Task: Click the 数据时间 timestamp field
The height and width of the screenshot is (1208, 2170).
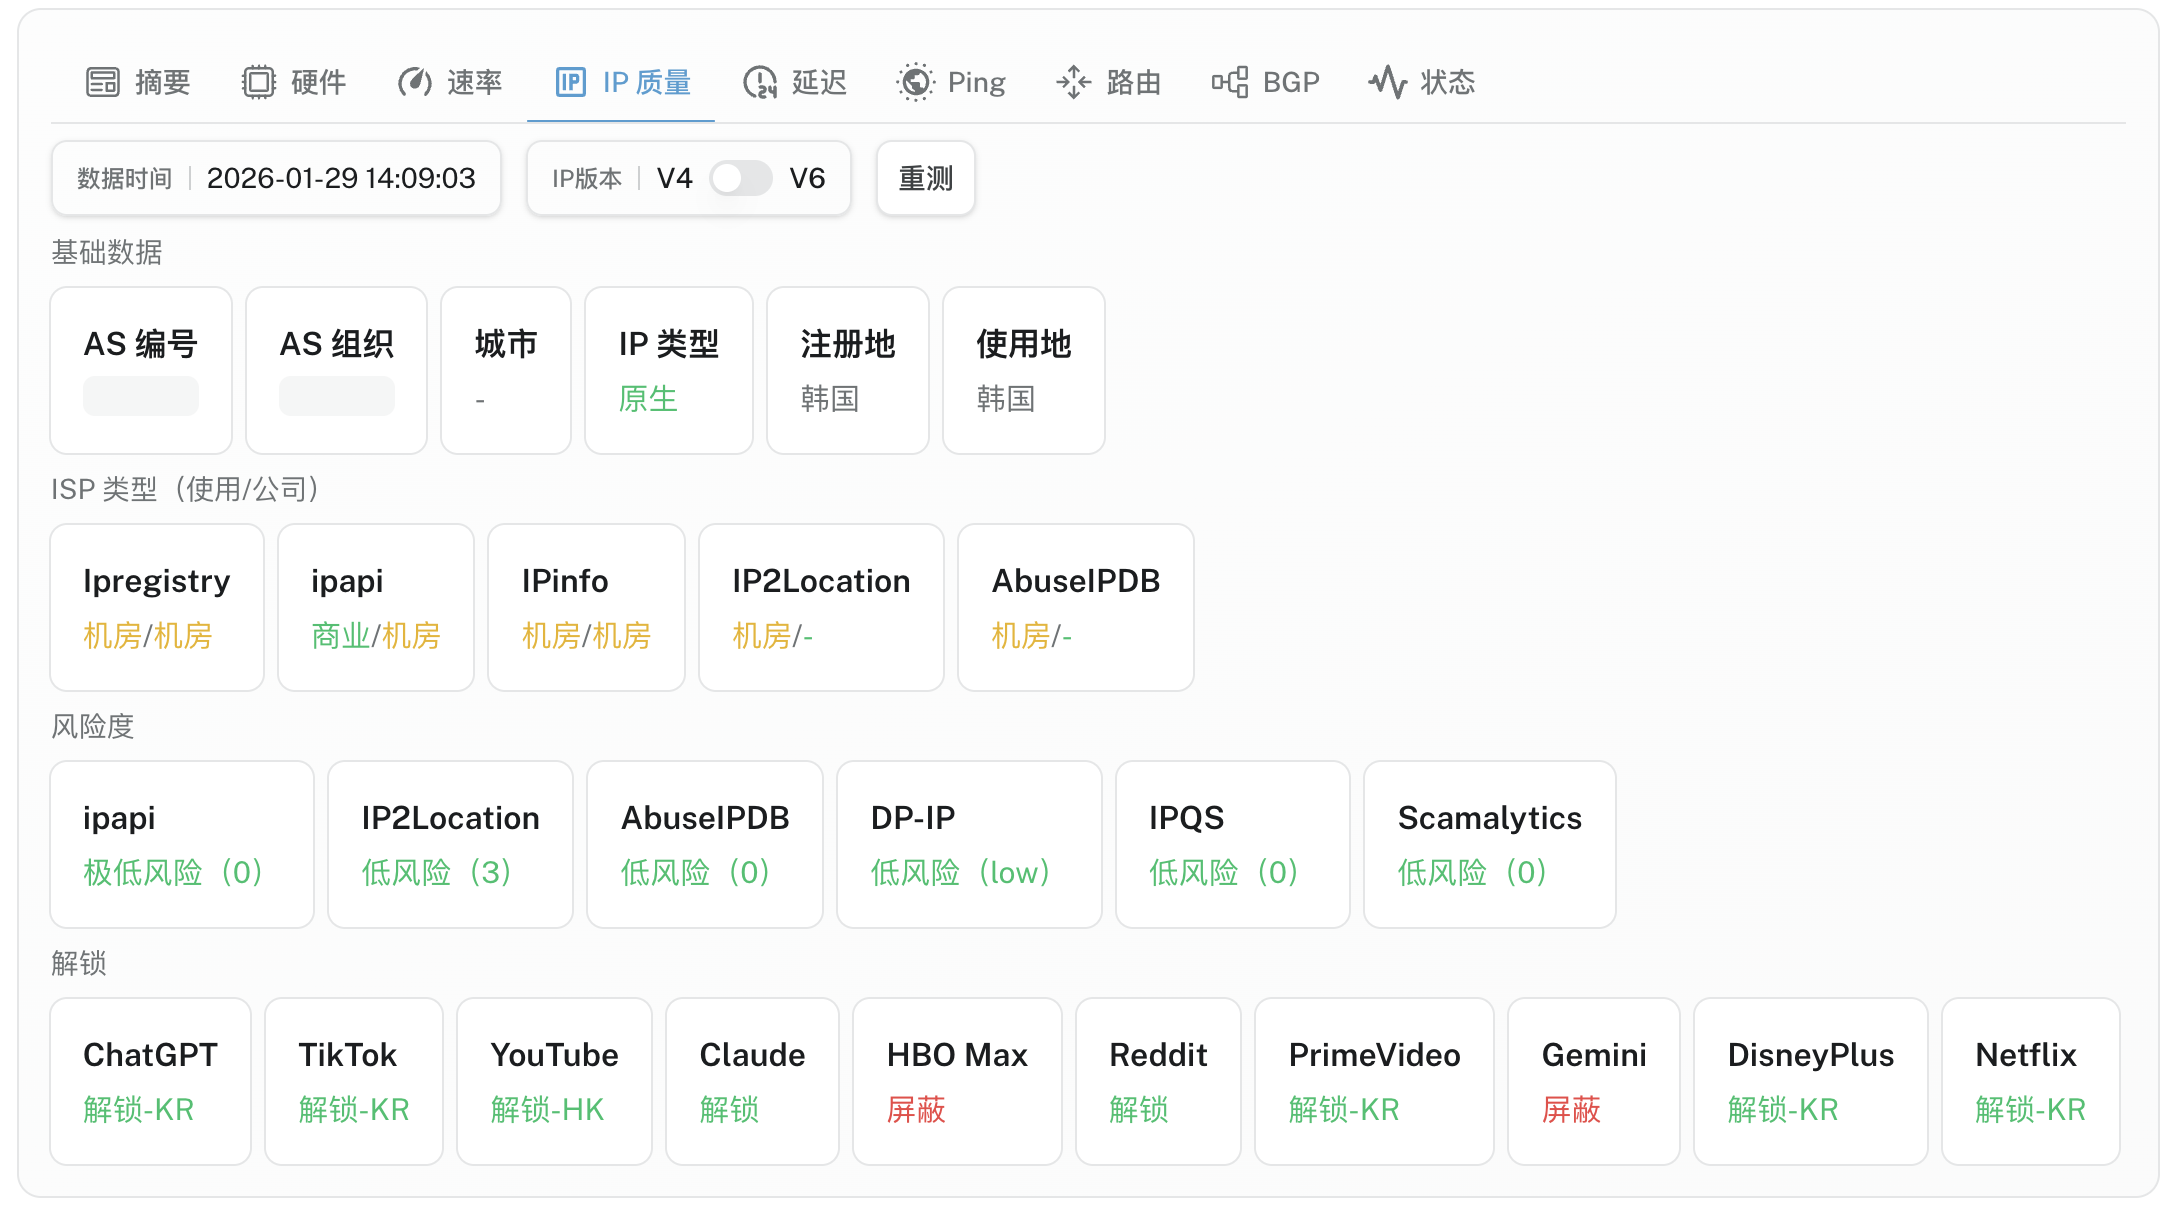Action: [x=340, y=179]
